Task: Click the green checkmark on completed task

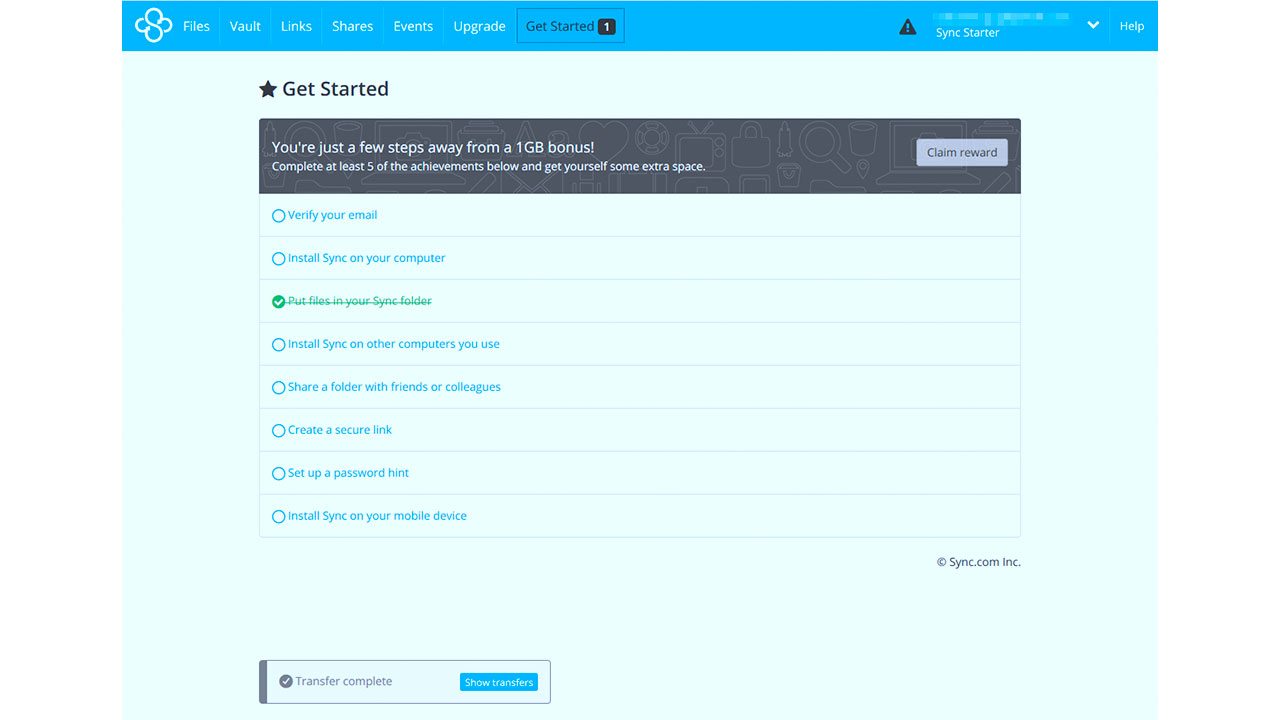Action: (279, 301)
